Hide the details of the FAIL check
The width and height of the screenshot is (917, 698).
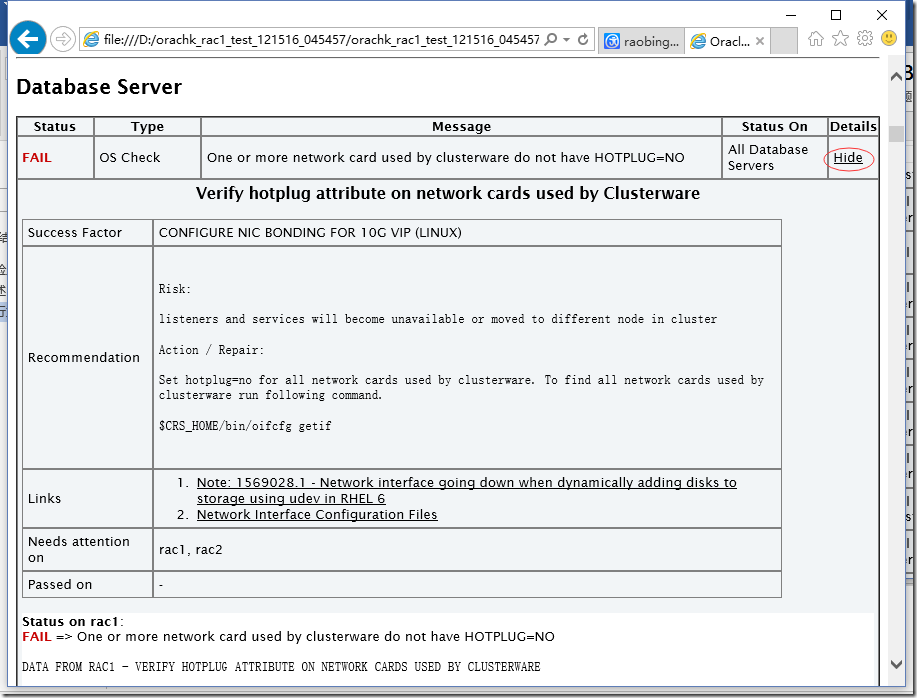point(848,158)
